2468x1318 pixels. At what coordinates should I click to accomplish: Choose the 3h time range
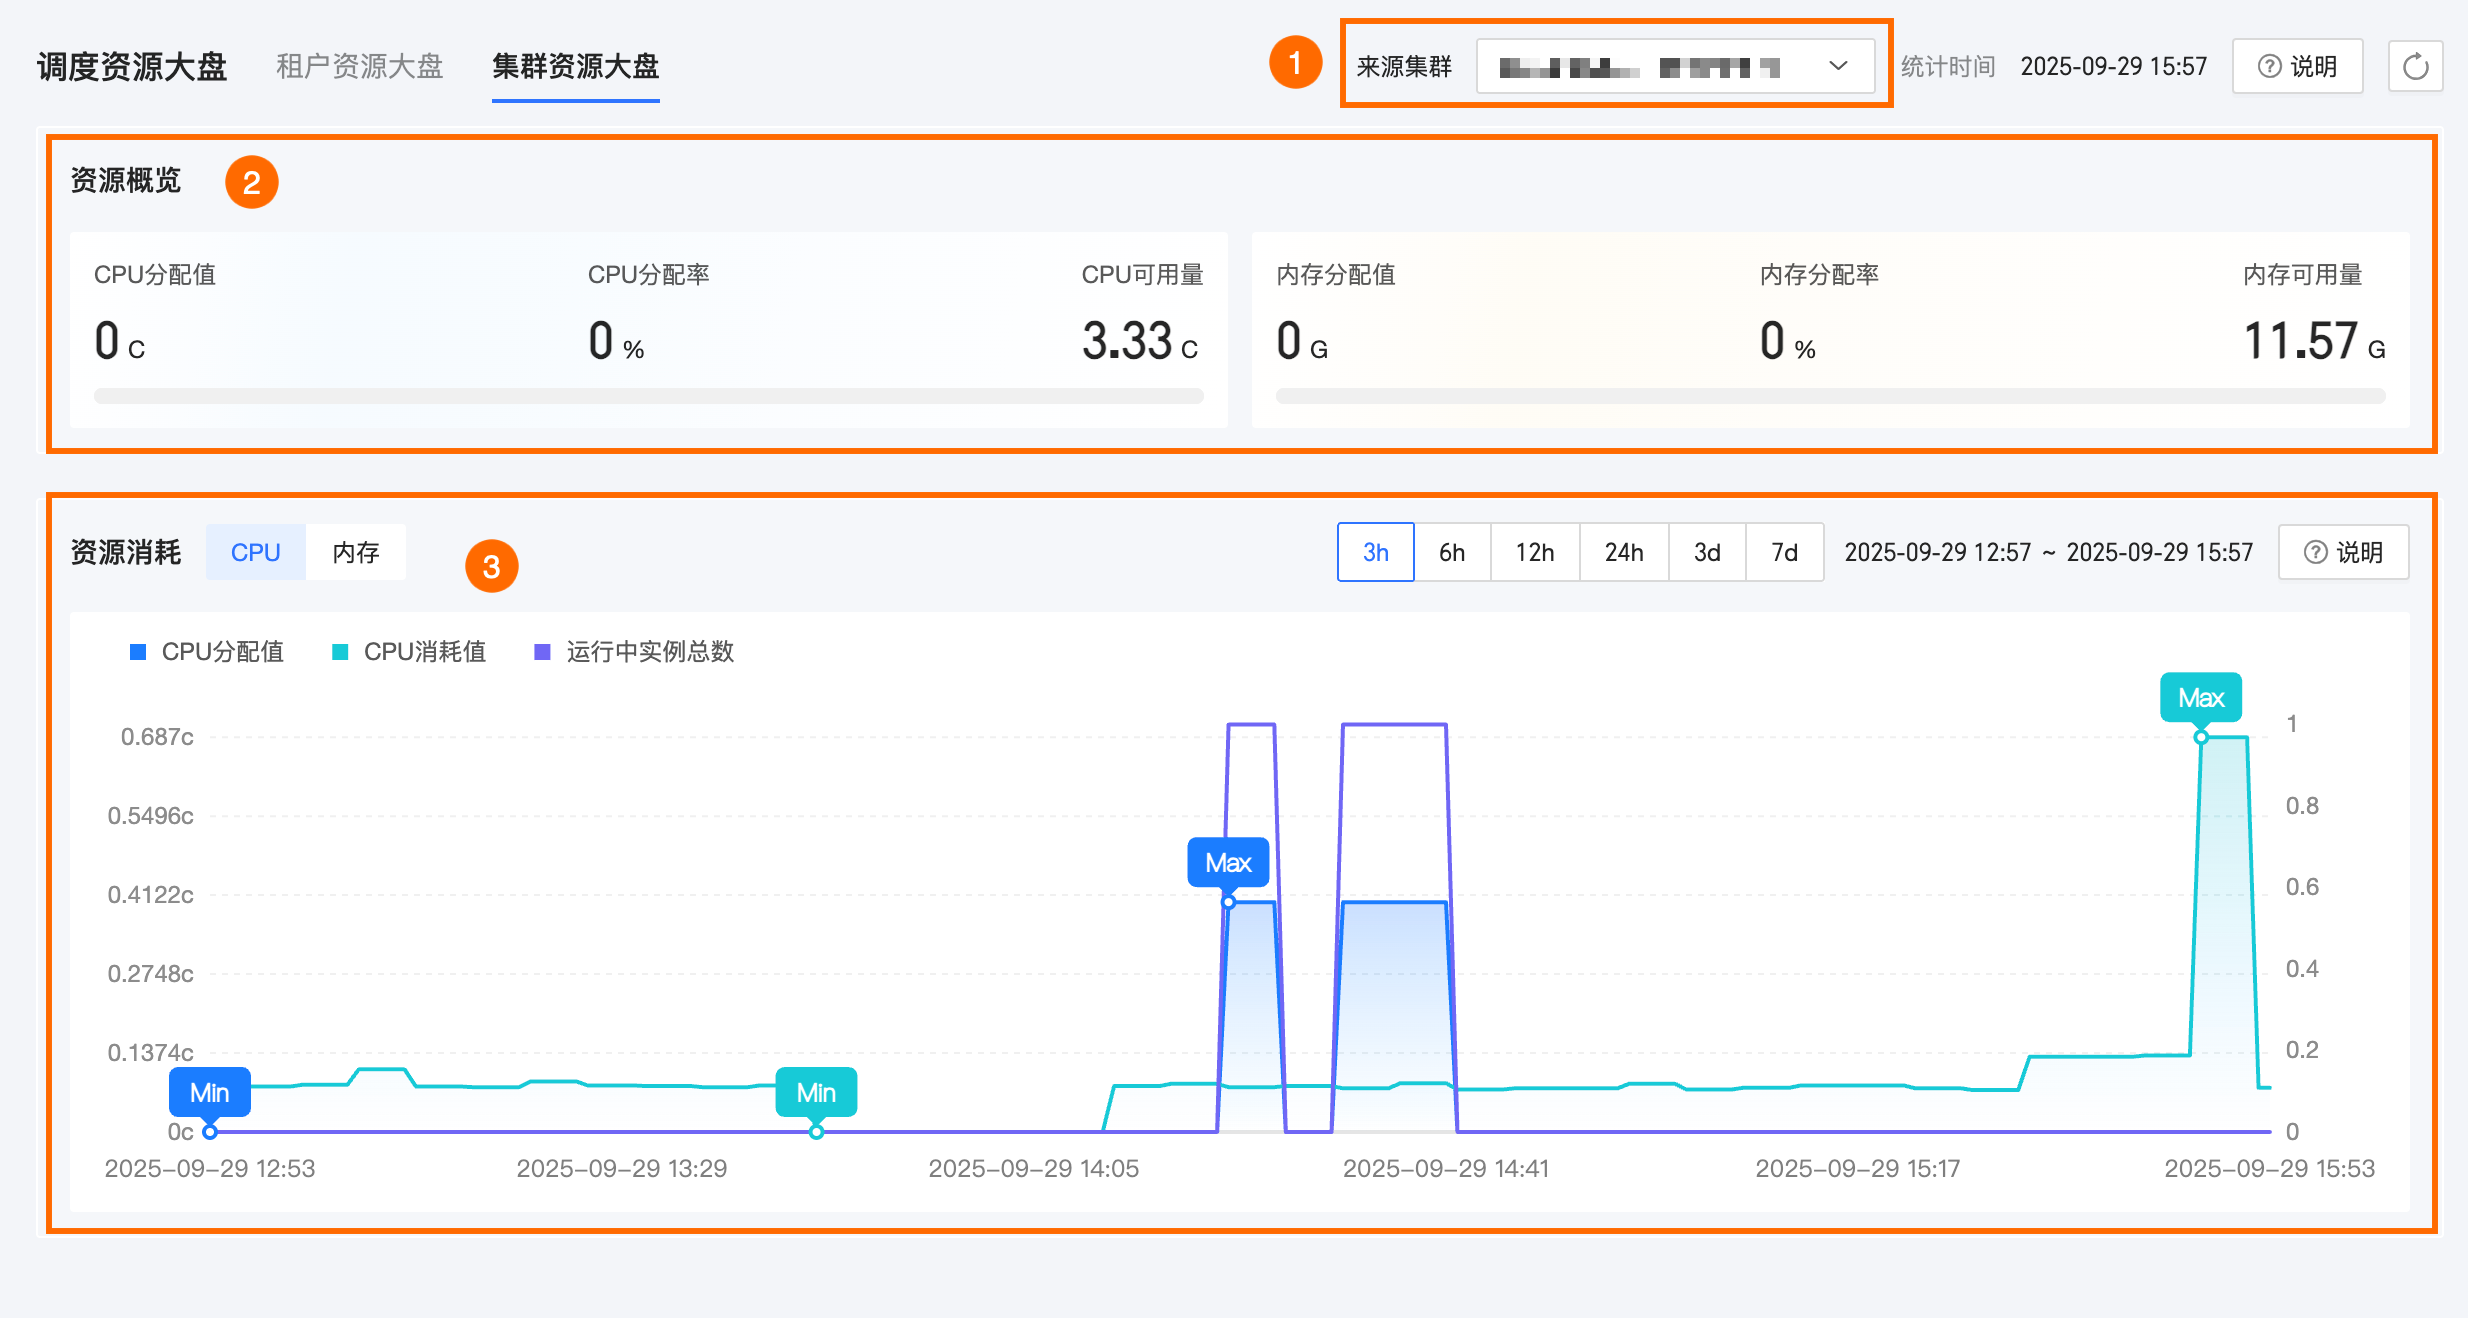tap(1375, 552)
